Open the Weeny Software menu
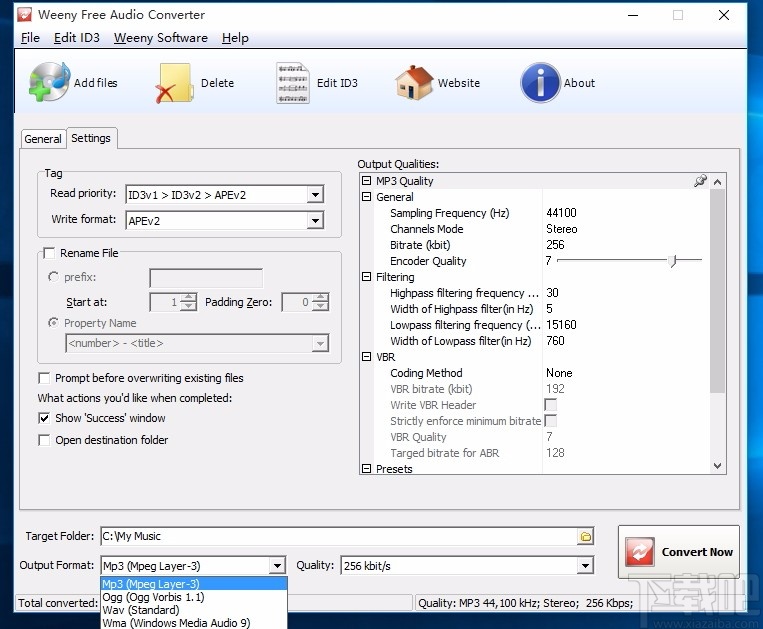The width and height of the screenshot is (763, 629). 161,38
